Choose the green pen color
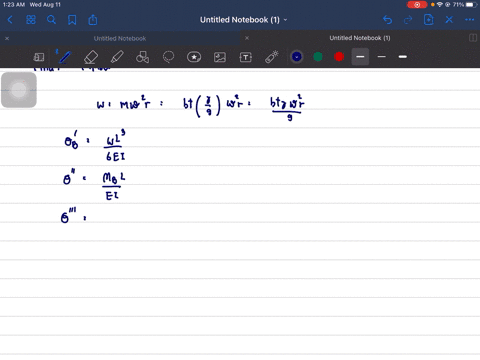480x360 pixels. tap(318, 57)
